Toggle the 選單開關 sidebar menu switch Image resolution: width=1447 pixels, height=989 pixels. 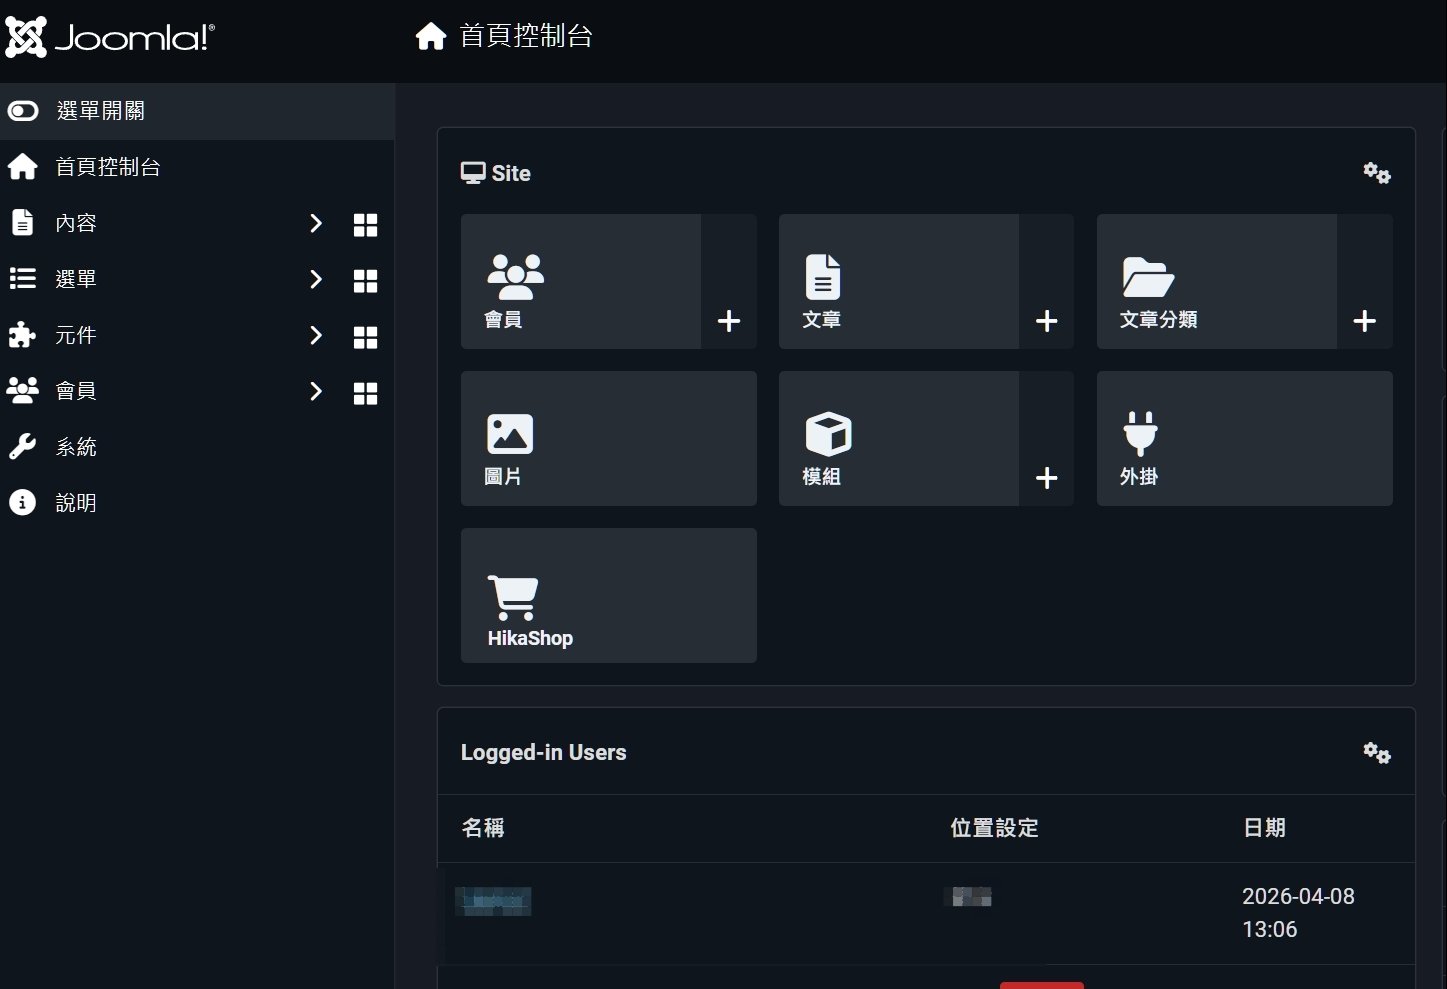tap(24, 111)
